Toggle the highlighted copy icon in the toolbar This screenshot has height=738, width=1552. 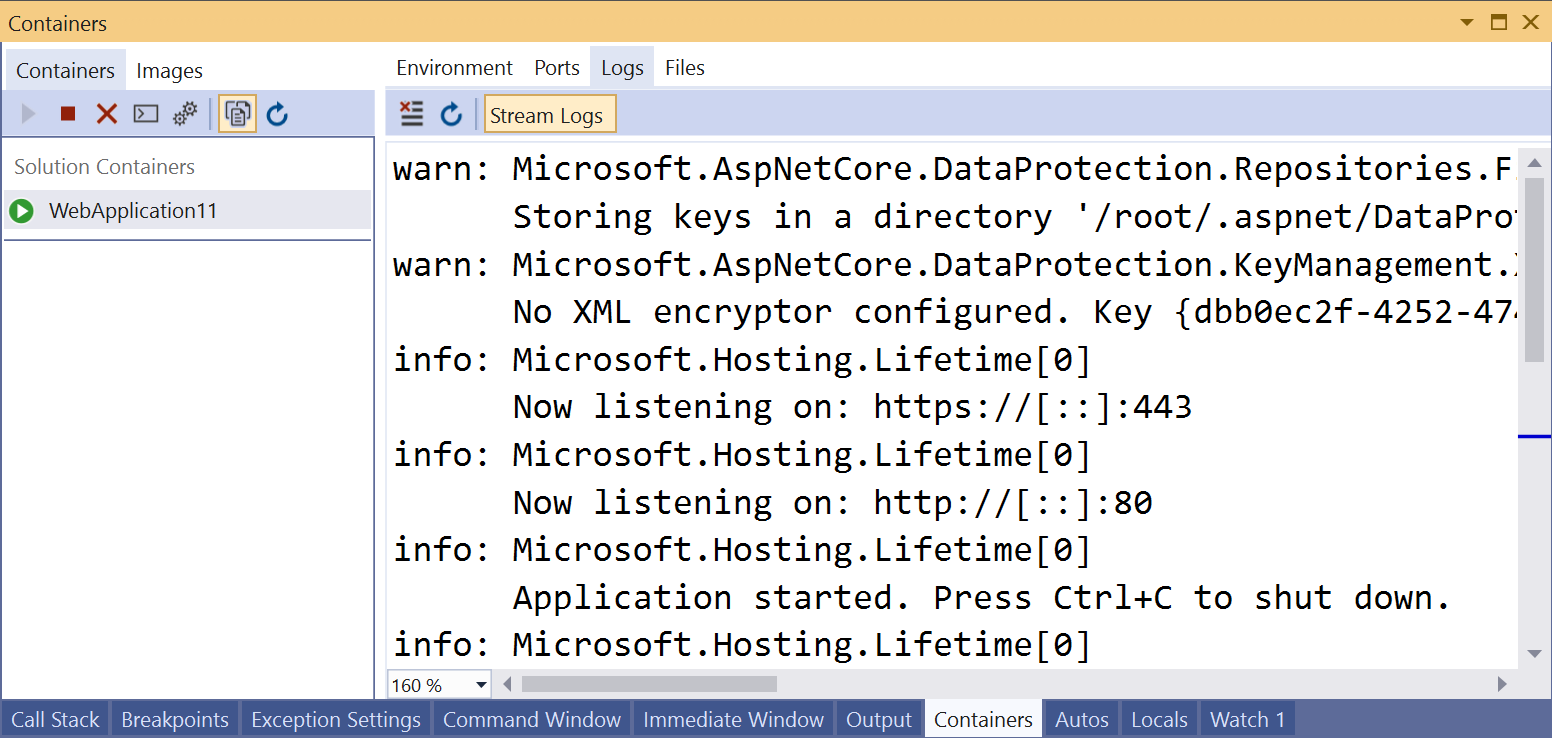237,113
